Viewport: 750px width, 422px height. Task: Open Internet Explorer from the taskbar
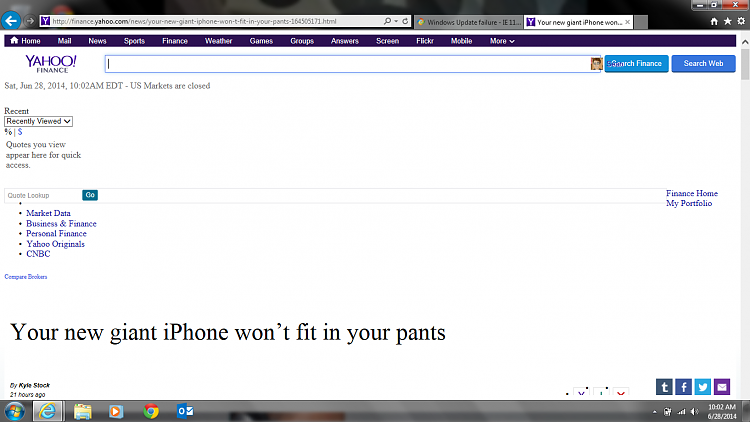click(x=47, y=411)
